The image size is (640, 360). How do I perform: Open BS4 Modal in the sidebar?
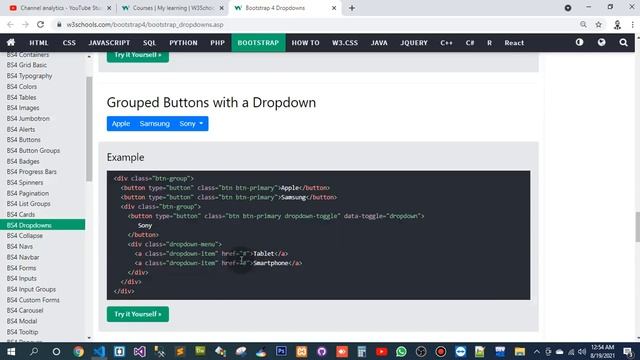click(22, 321)
